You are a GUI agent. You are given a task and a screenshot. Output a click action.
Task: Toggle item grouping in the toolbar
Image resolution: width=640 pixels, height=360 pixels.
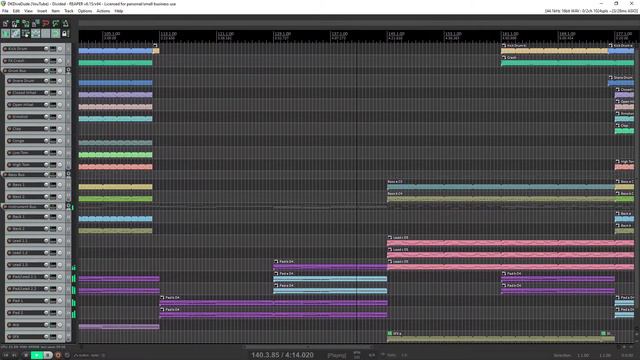click(x=16, y=33)
